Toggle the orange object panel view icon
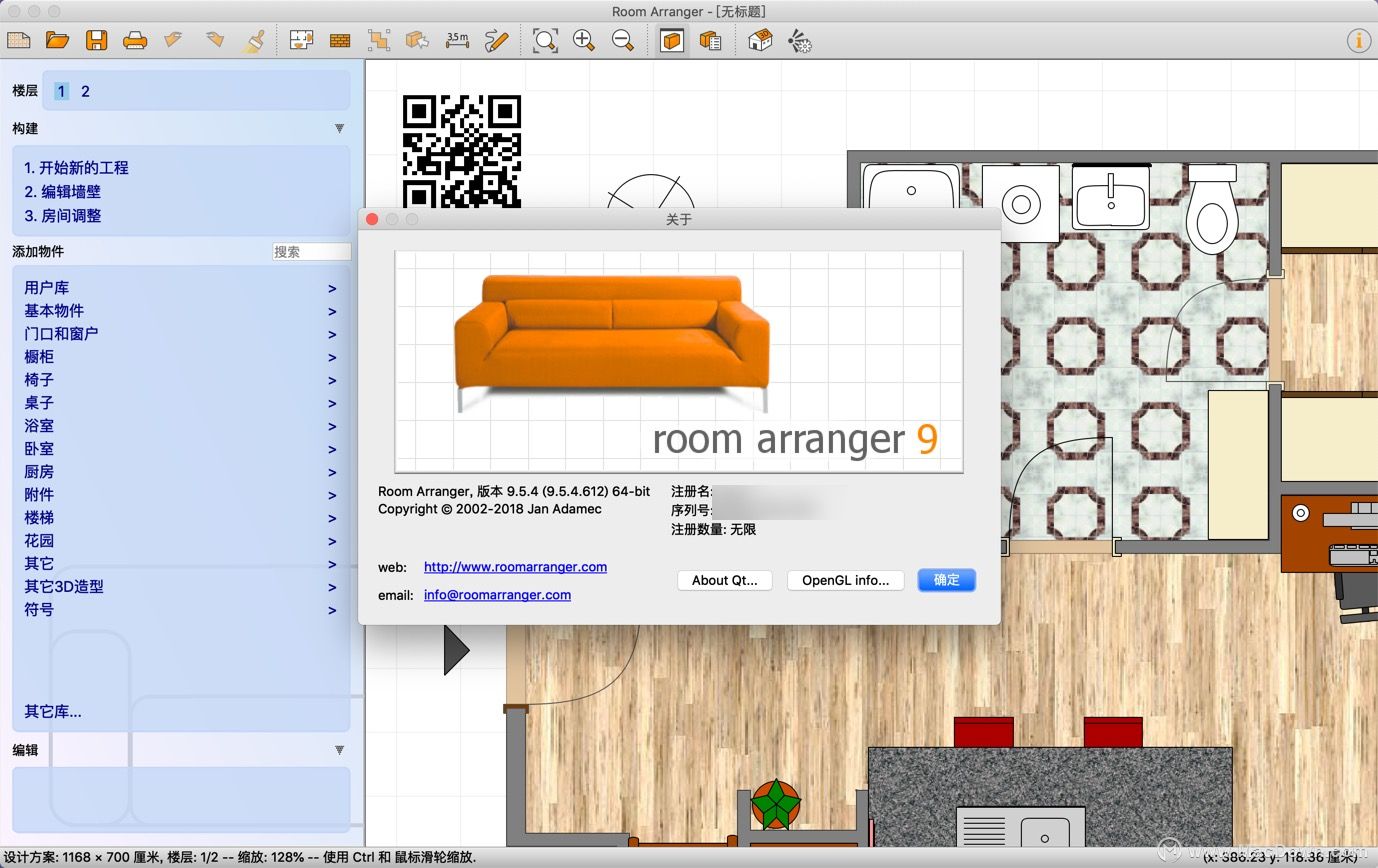The height and width of the screenshot is (868, 1378). 672,41
